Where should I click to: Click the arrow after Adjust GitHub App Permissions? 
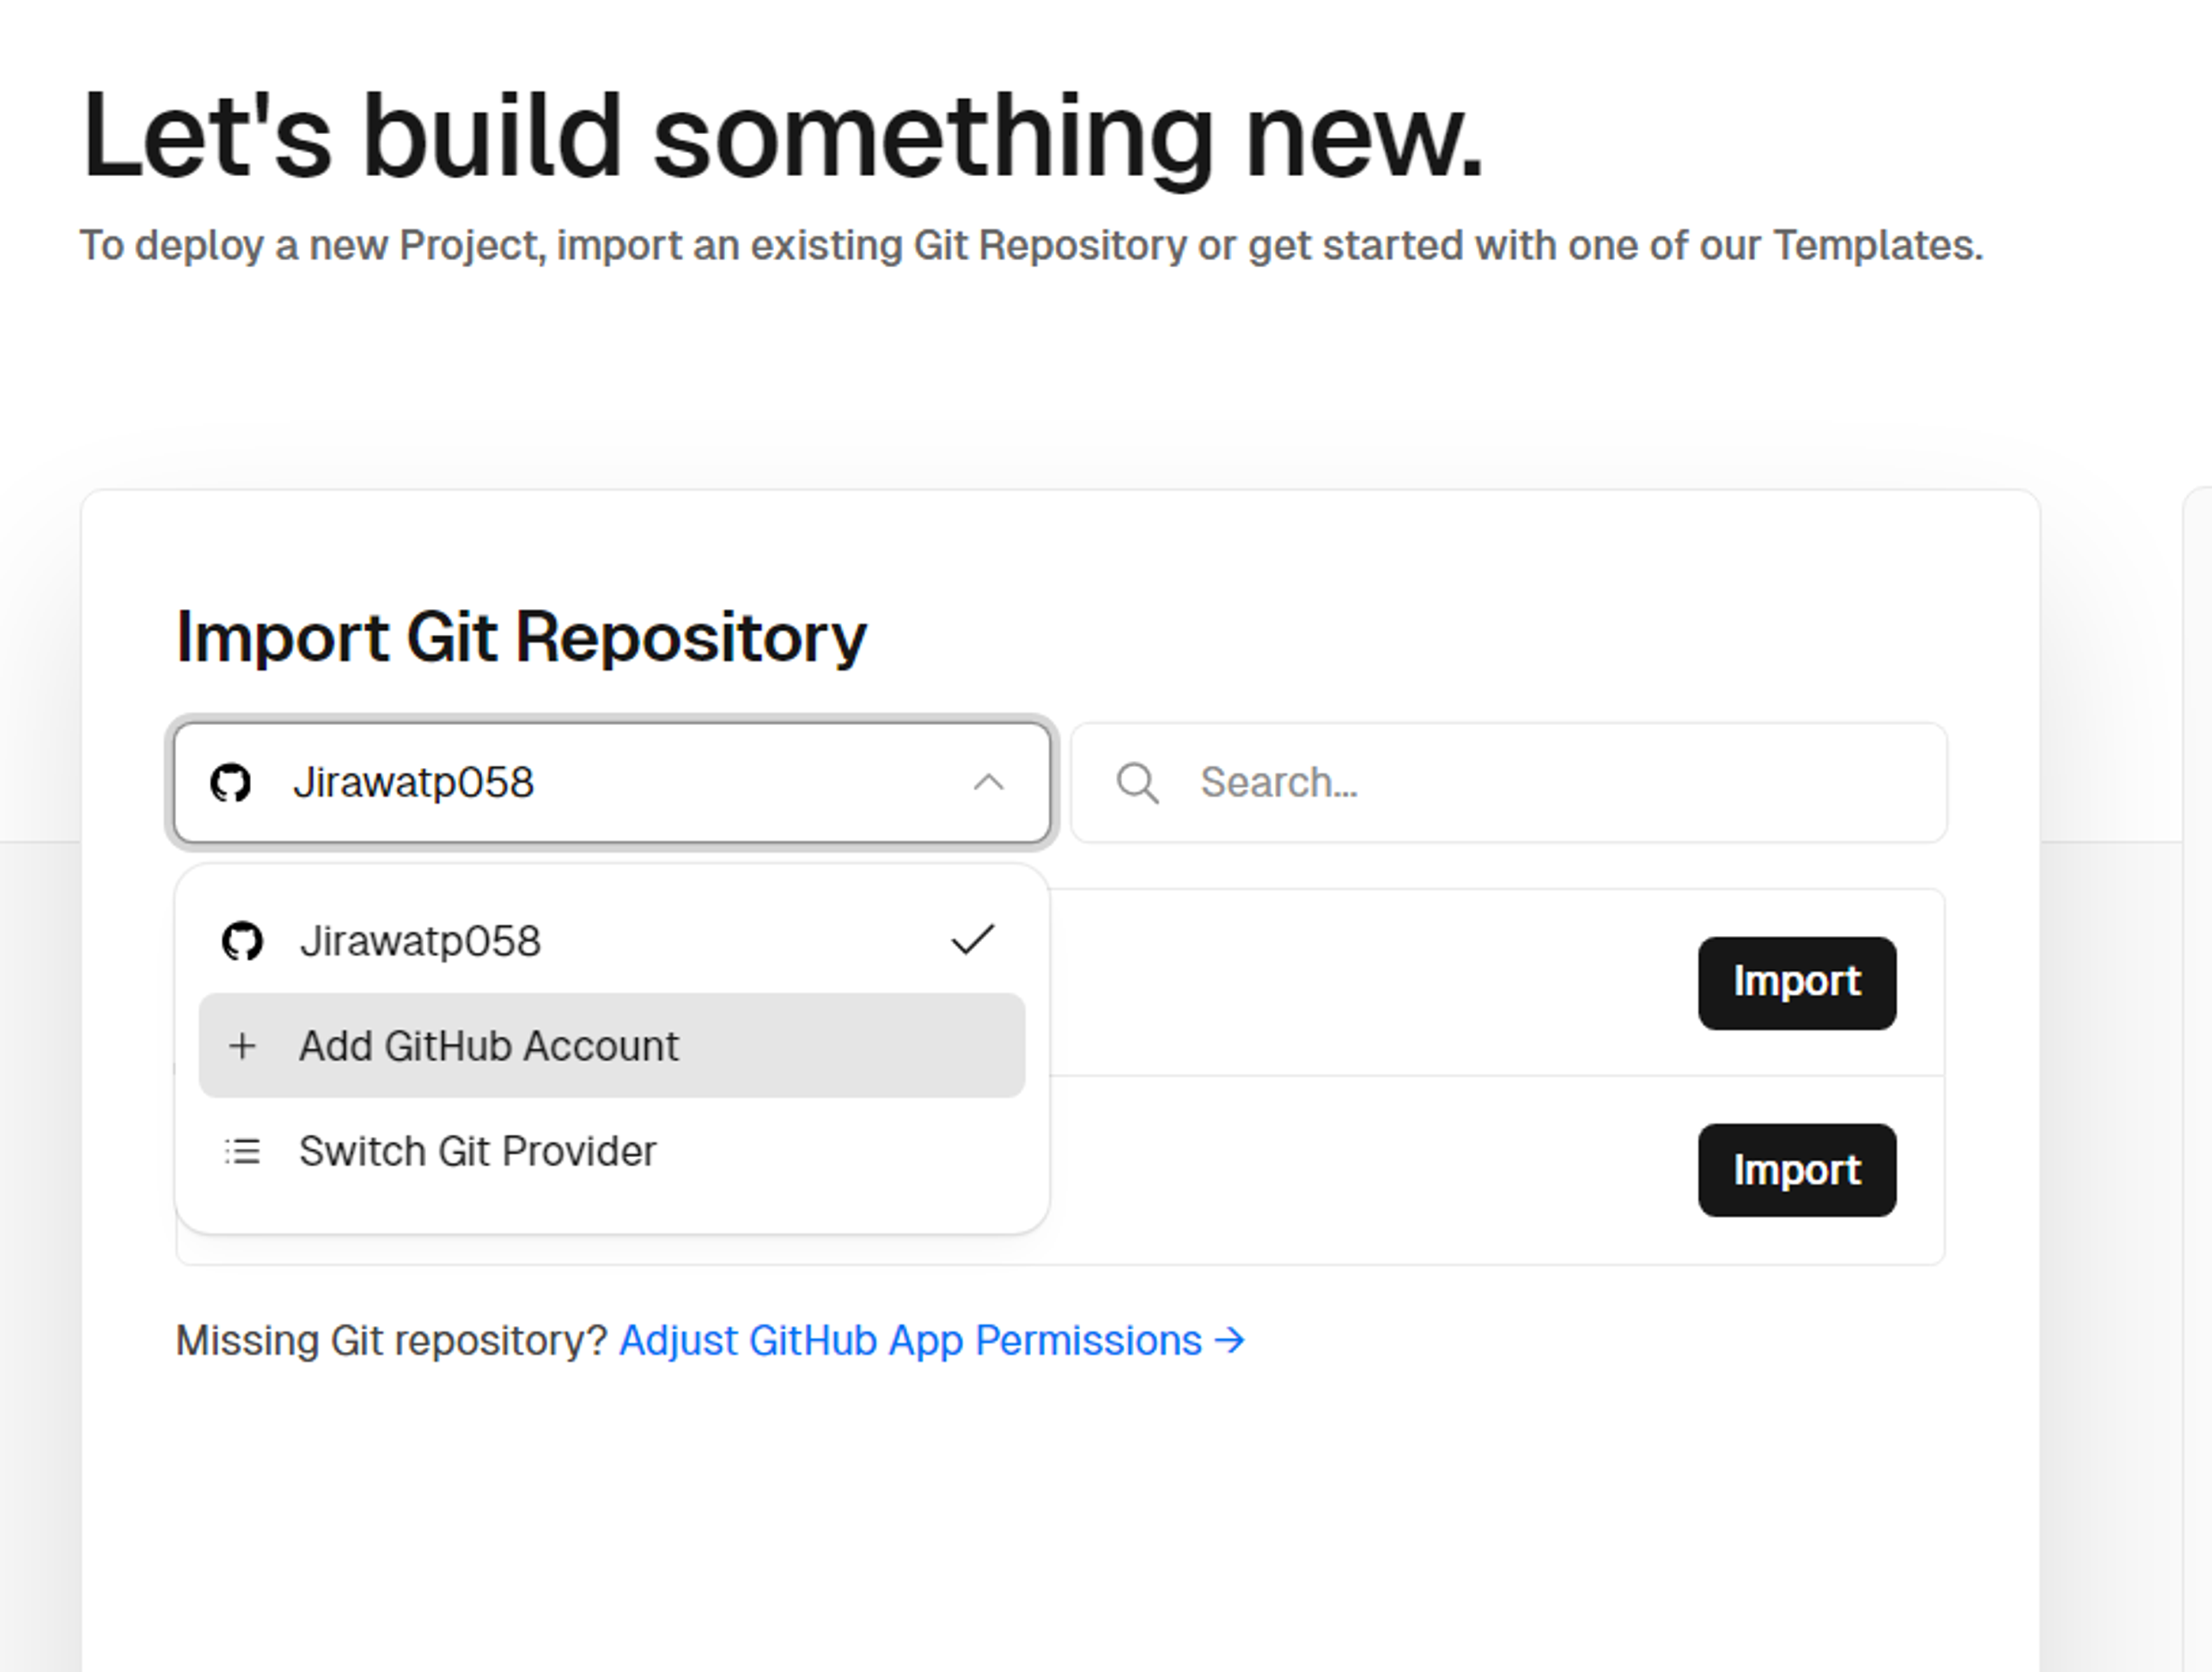(x=1230, y=1340)
